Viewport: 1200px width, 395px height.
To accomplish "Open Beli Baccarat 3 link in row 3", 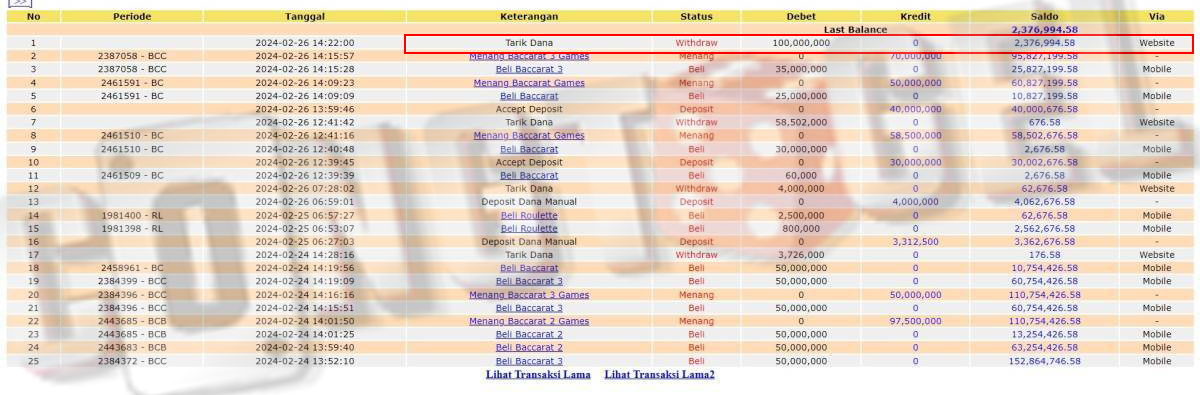I will [x=529, y=69].
